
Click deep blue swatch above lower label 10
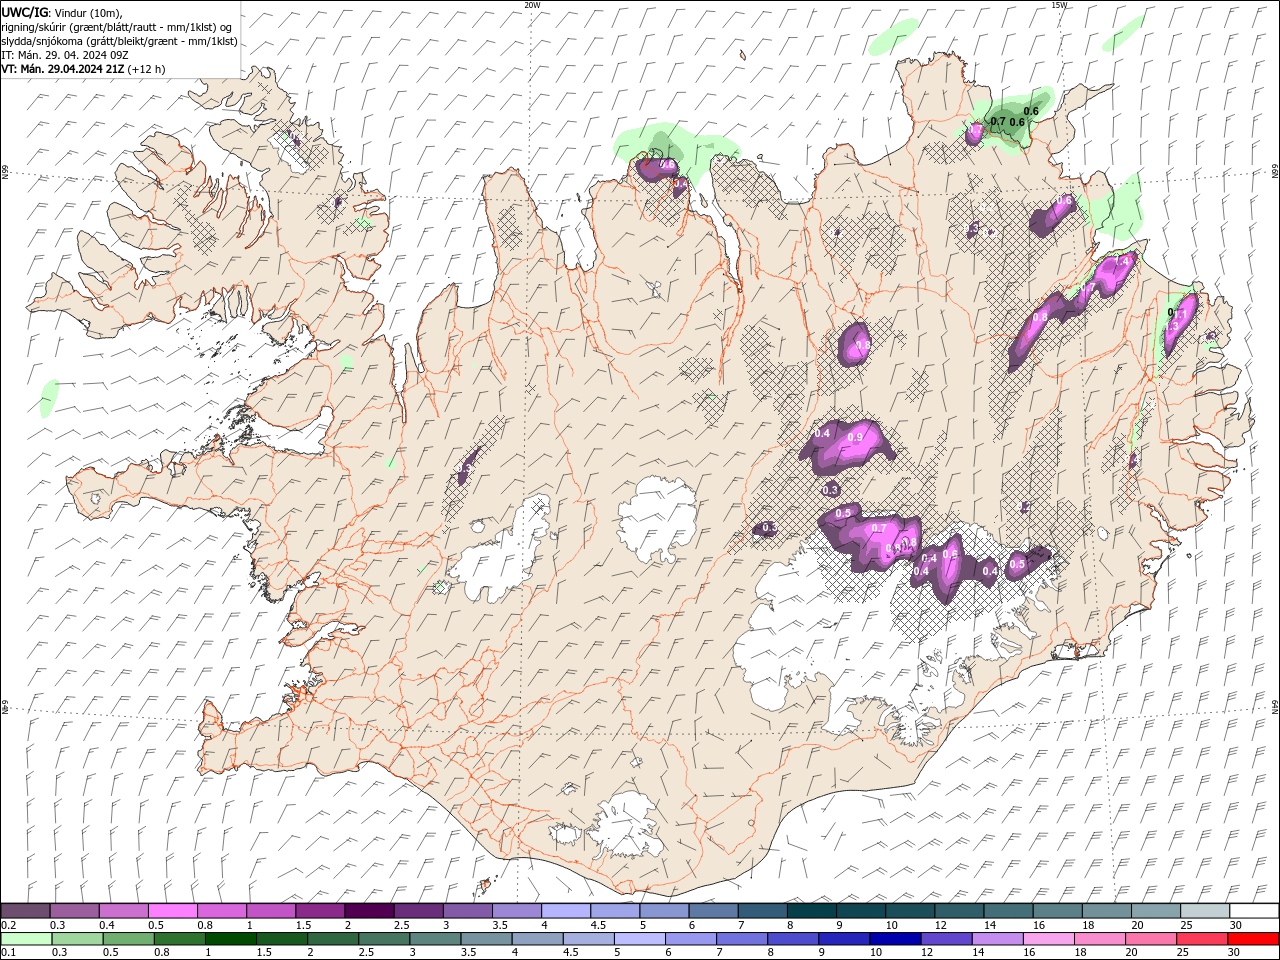click(x=895, y=939)
